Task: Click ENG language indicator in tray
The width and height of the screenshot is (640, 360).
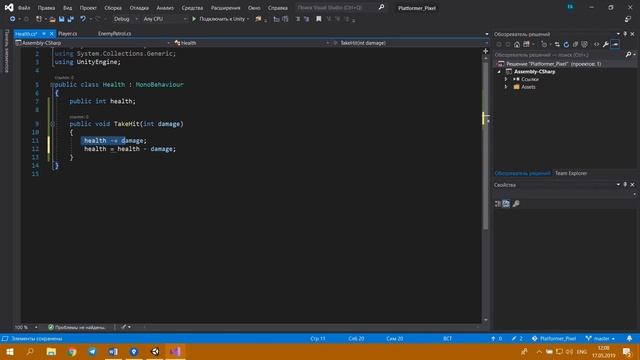Action: [582, 352]
